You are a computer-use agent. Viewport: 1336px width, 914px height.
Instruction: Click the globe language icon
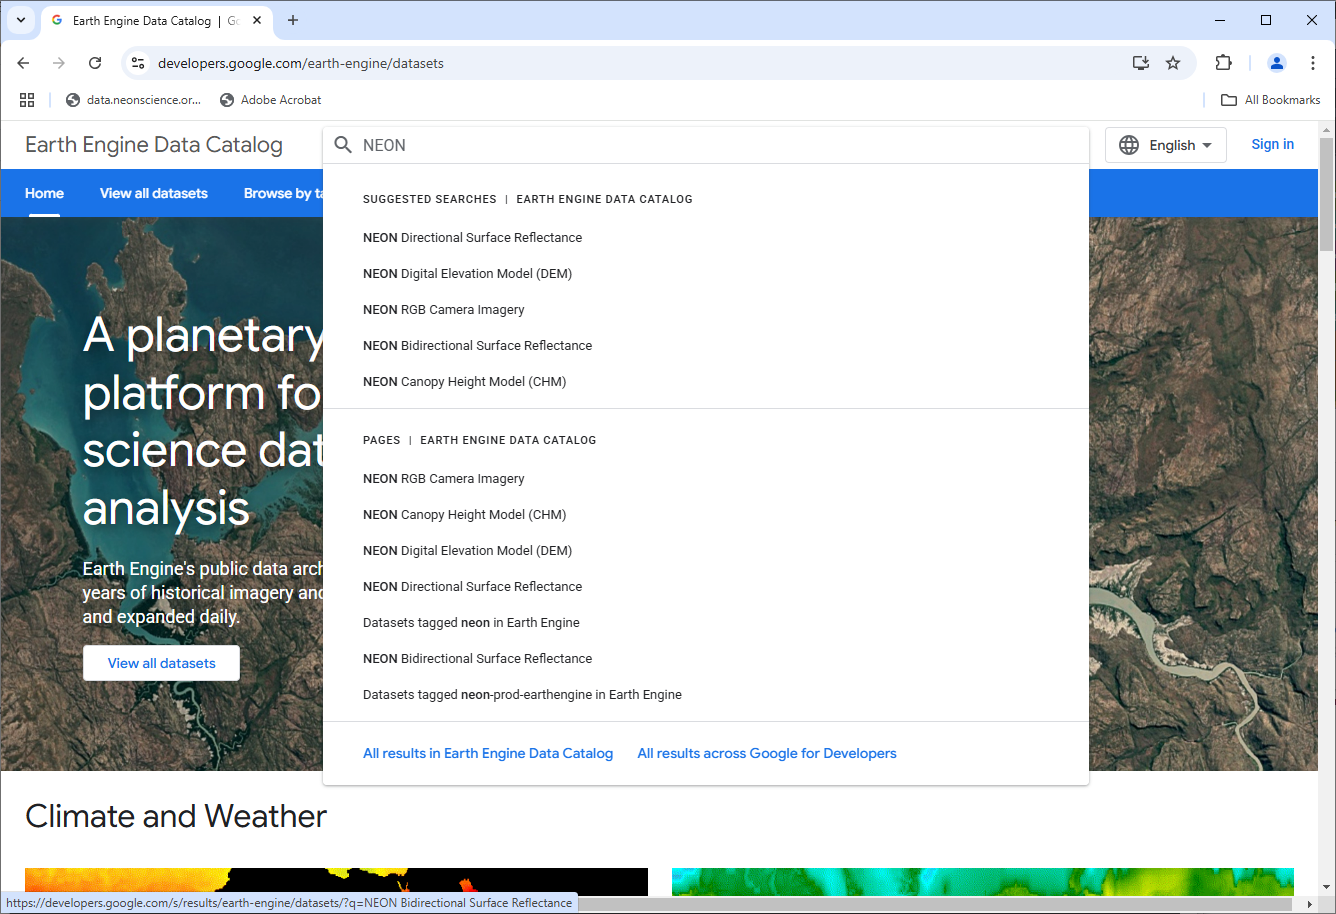pos(1129,145)
